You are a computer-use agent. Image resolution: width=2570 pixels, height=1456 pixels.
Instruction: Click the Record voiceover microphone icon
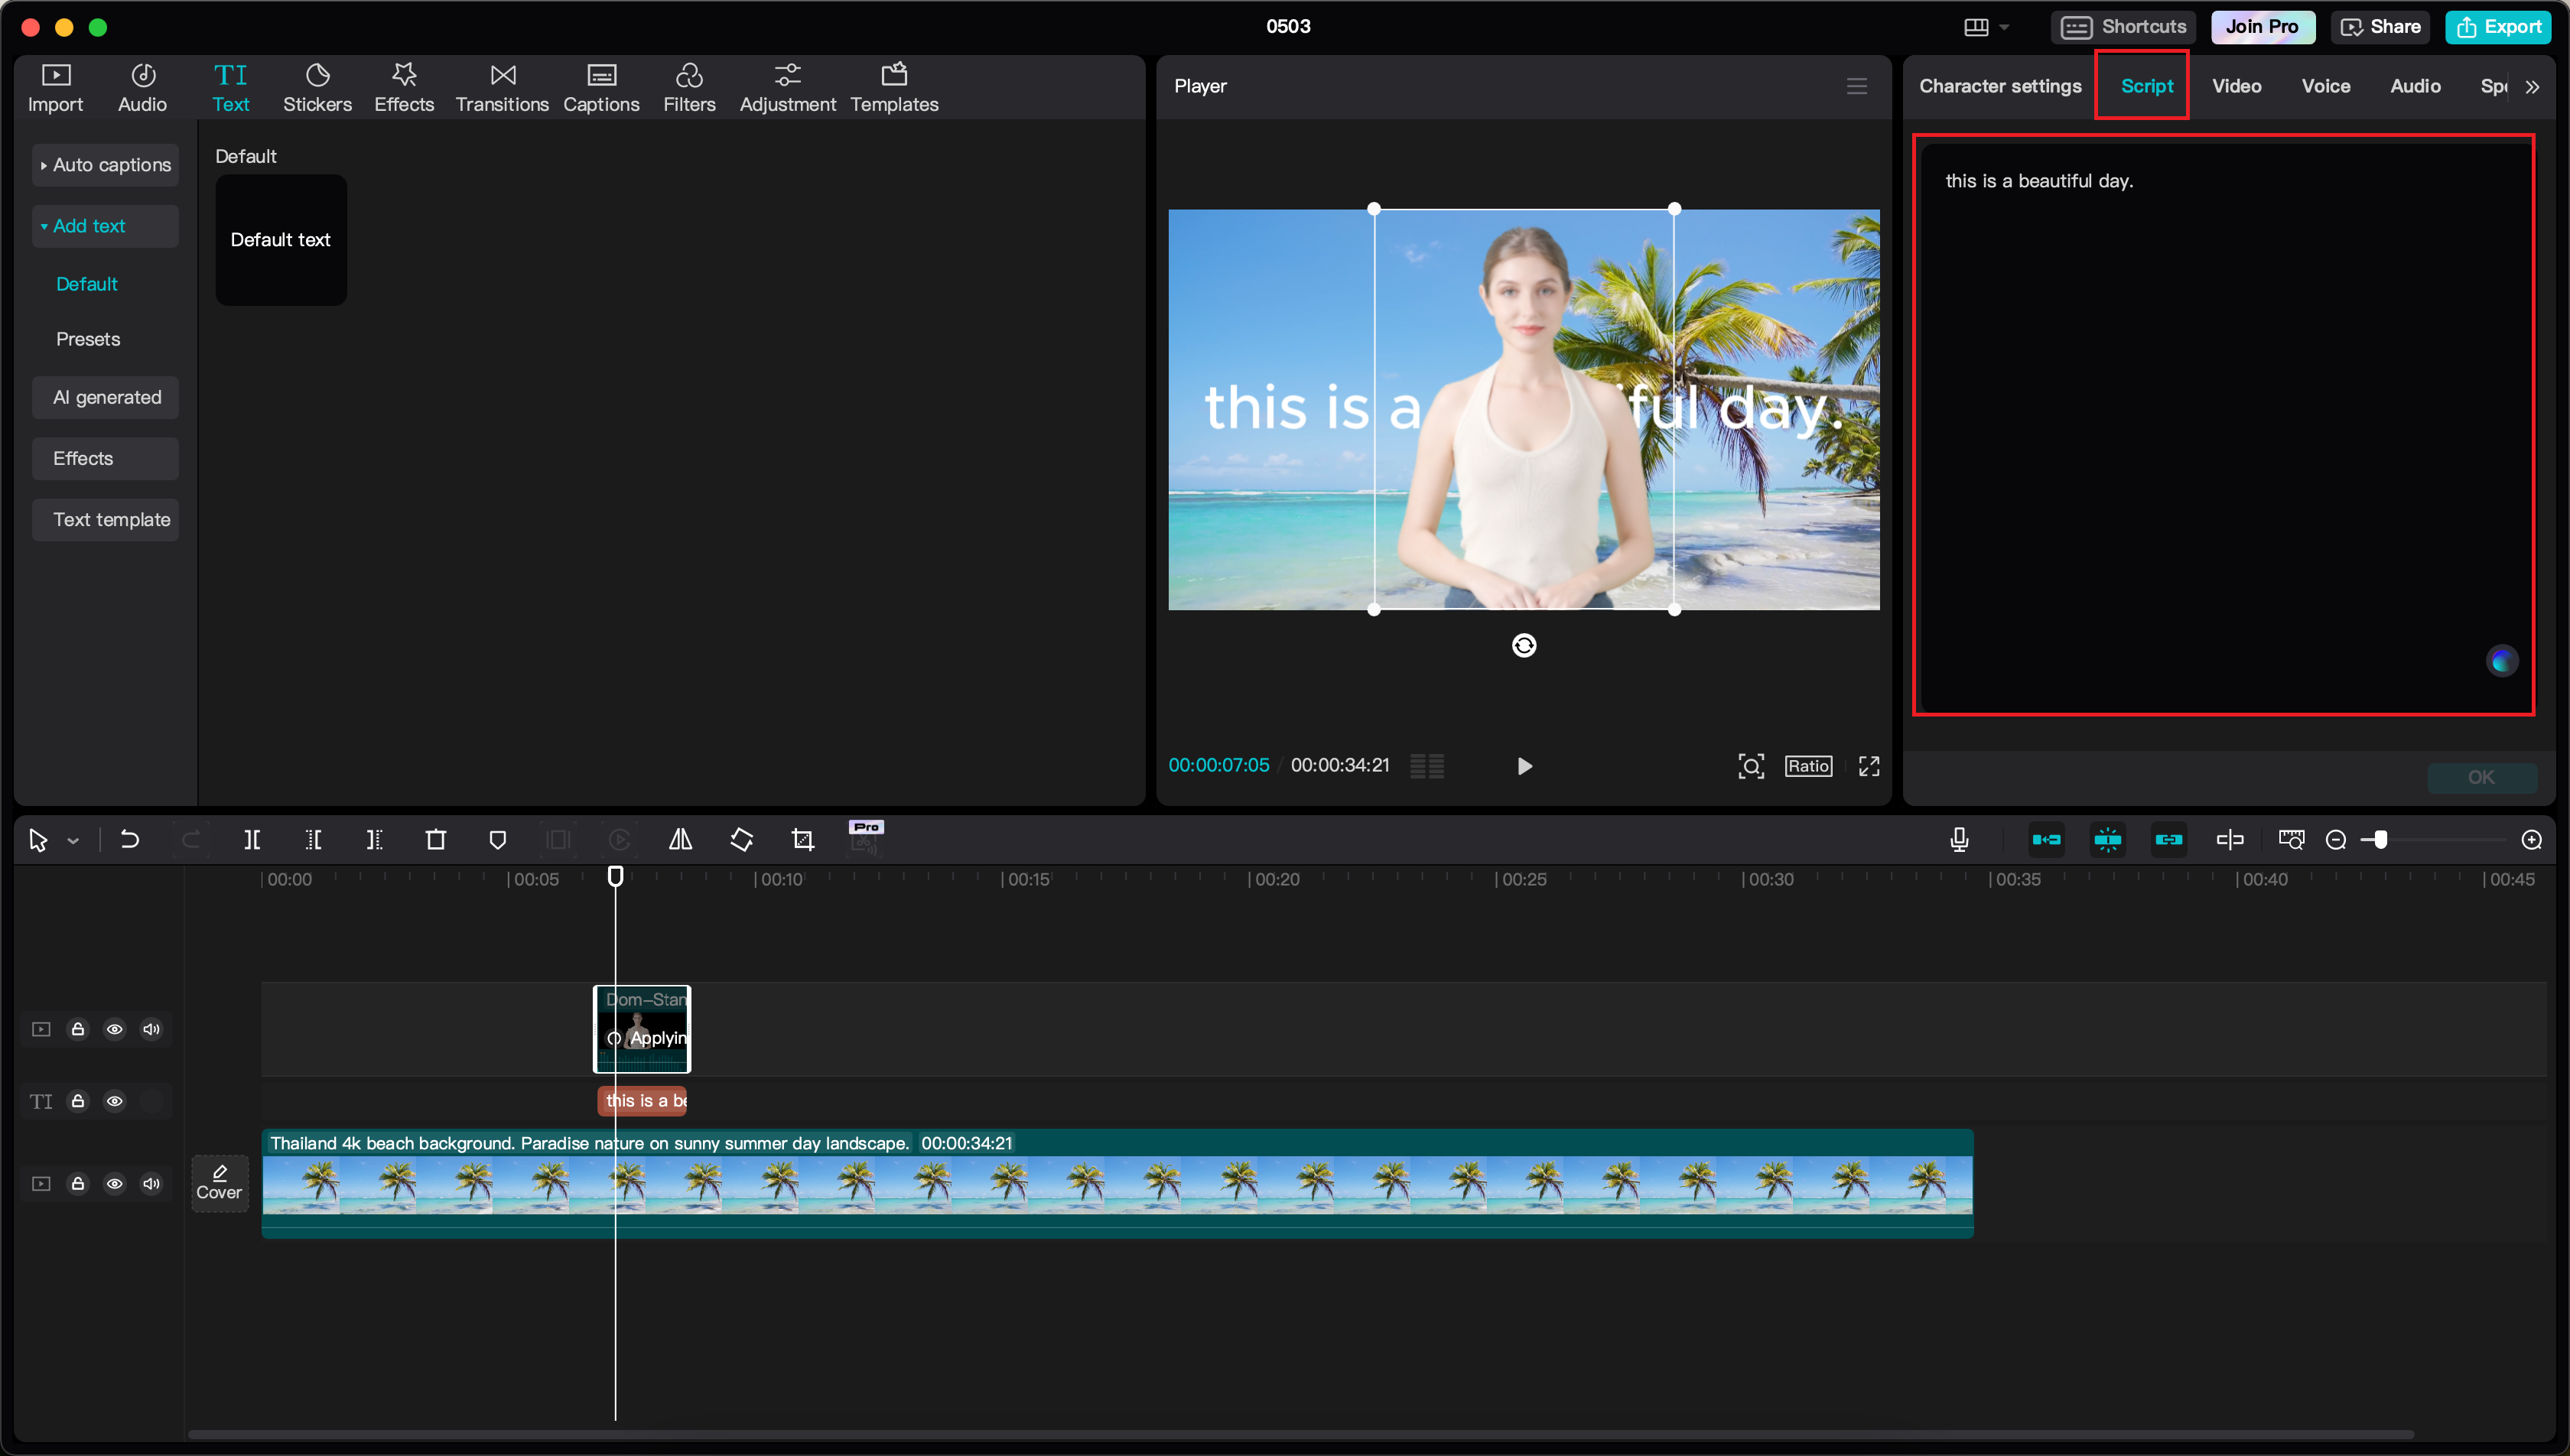[1959, 839]
